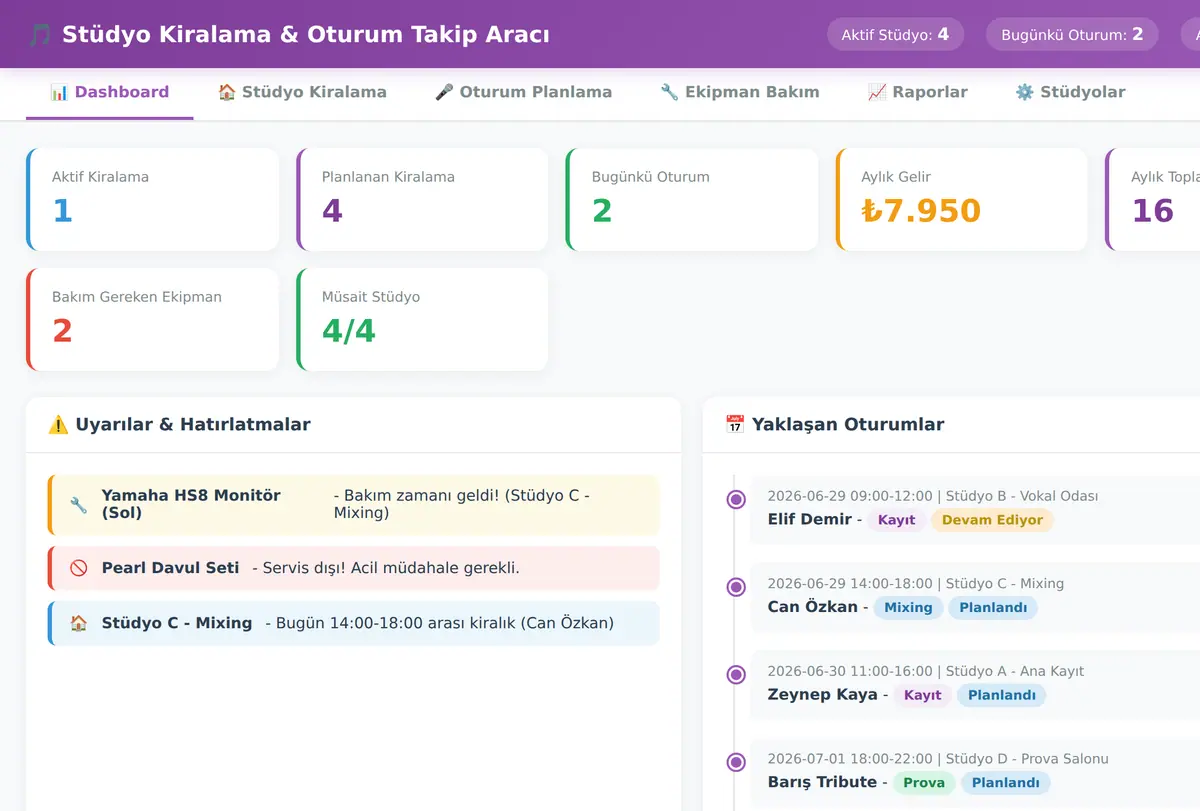
Task: Open the Bugünkü Oturum stat card
Action: point(692,199)
